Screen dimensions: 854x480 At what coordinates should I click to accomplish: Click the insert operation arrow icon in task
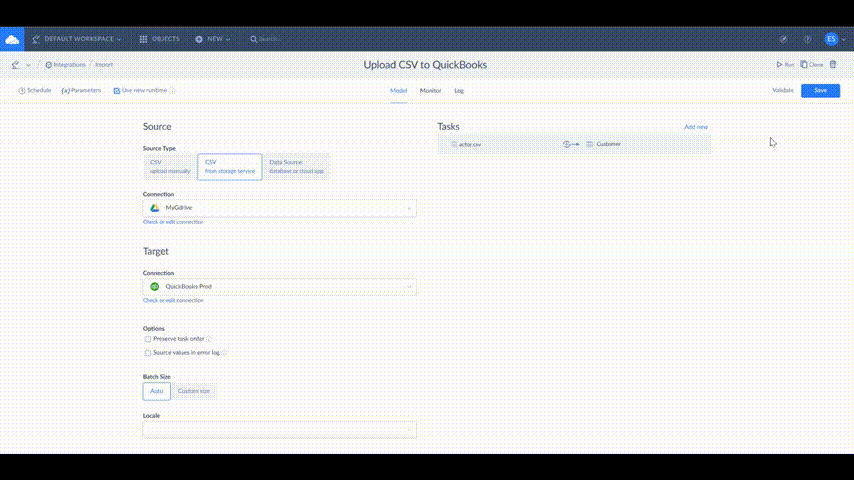[x=571, y=144]
